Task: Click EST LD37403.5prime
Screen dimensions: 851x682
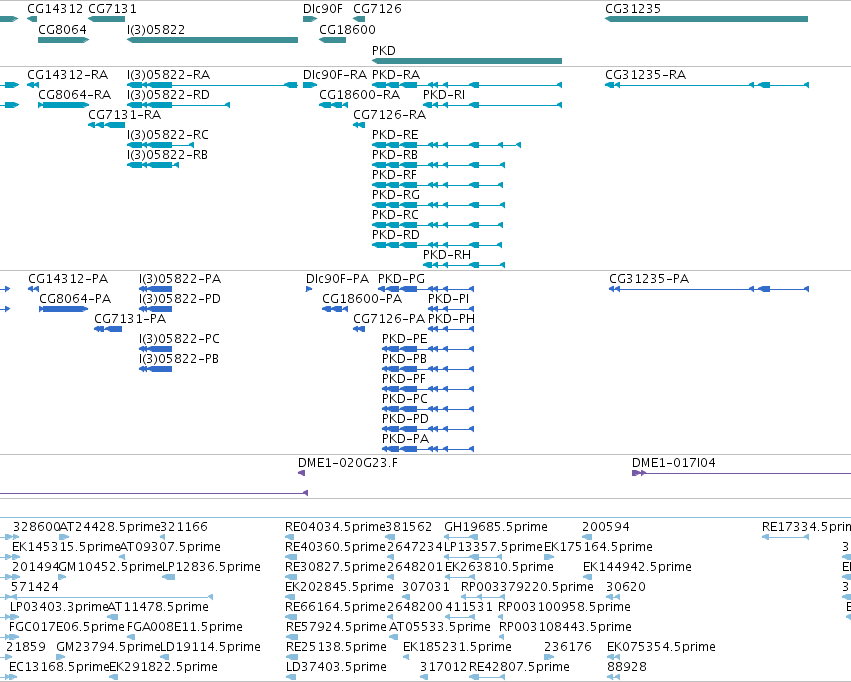Action: pyautogui.click(x=336, y=666)
